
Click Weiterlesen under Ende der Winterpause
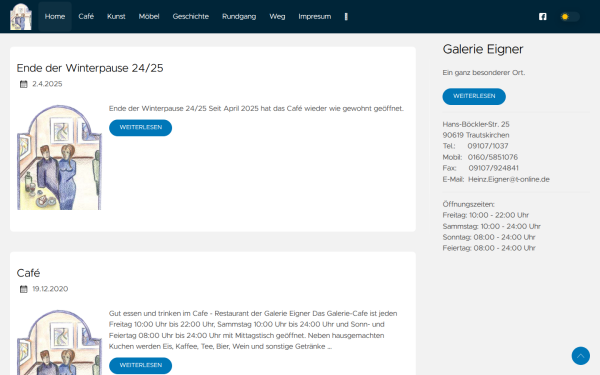click(x=140, y=127)
